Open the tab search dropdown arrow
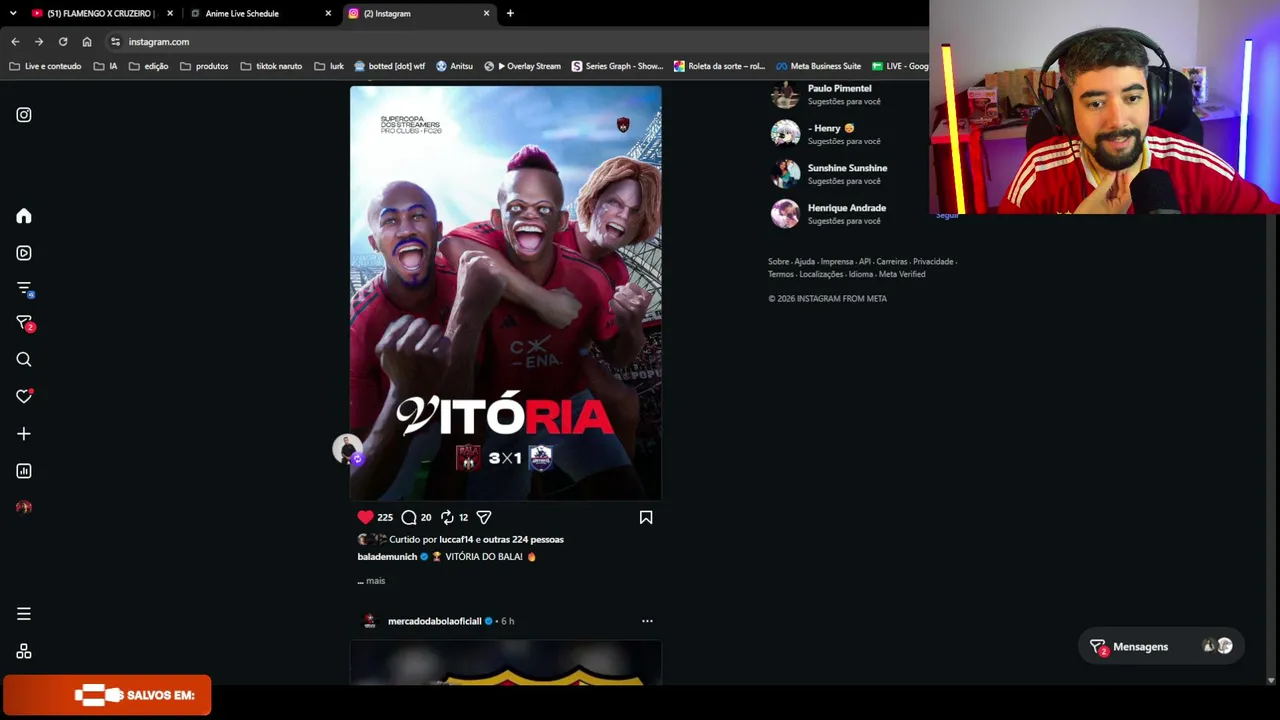This screenshot has width=1280, height=720. [13, 14]
